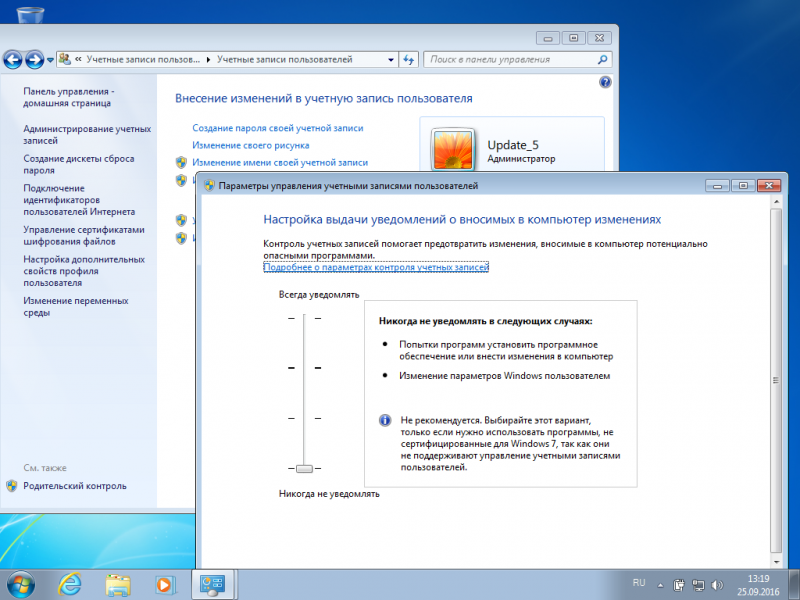
Task: Click 'Изменение имени своей учетной записи'
Action: click(x=280, y=163)
